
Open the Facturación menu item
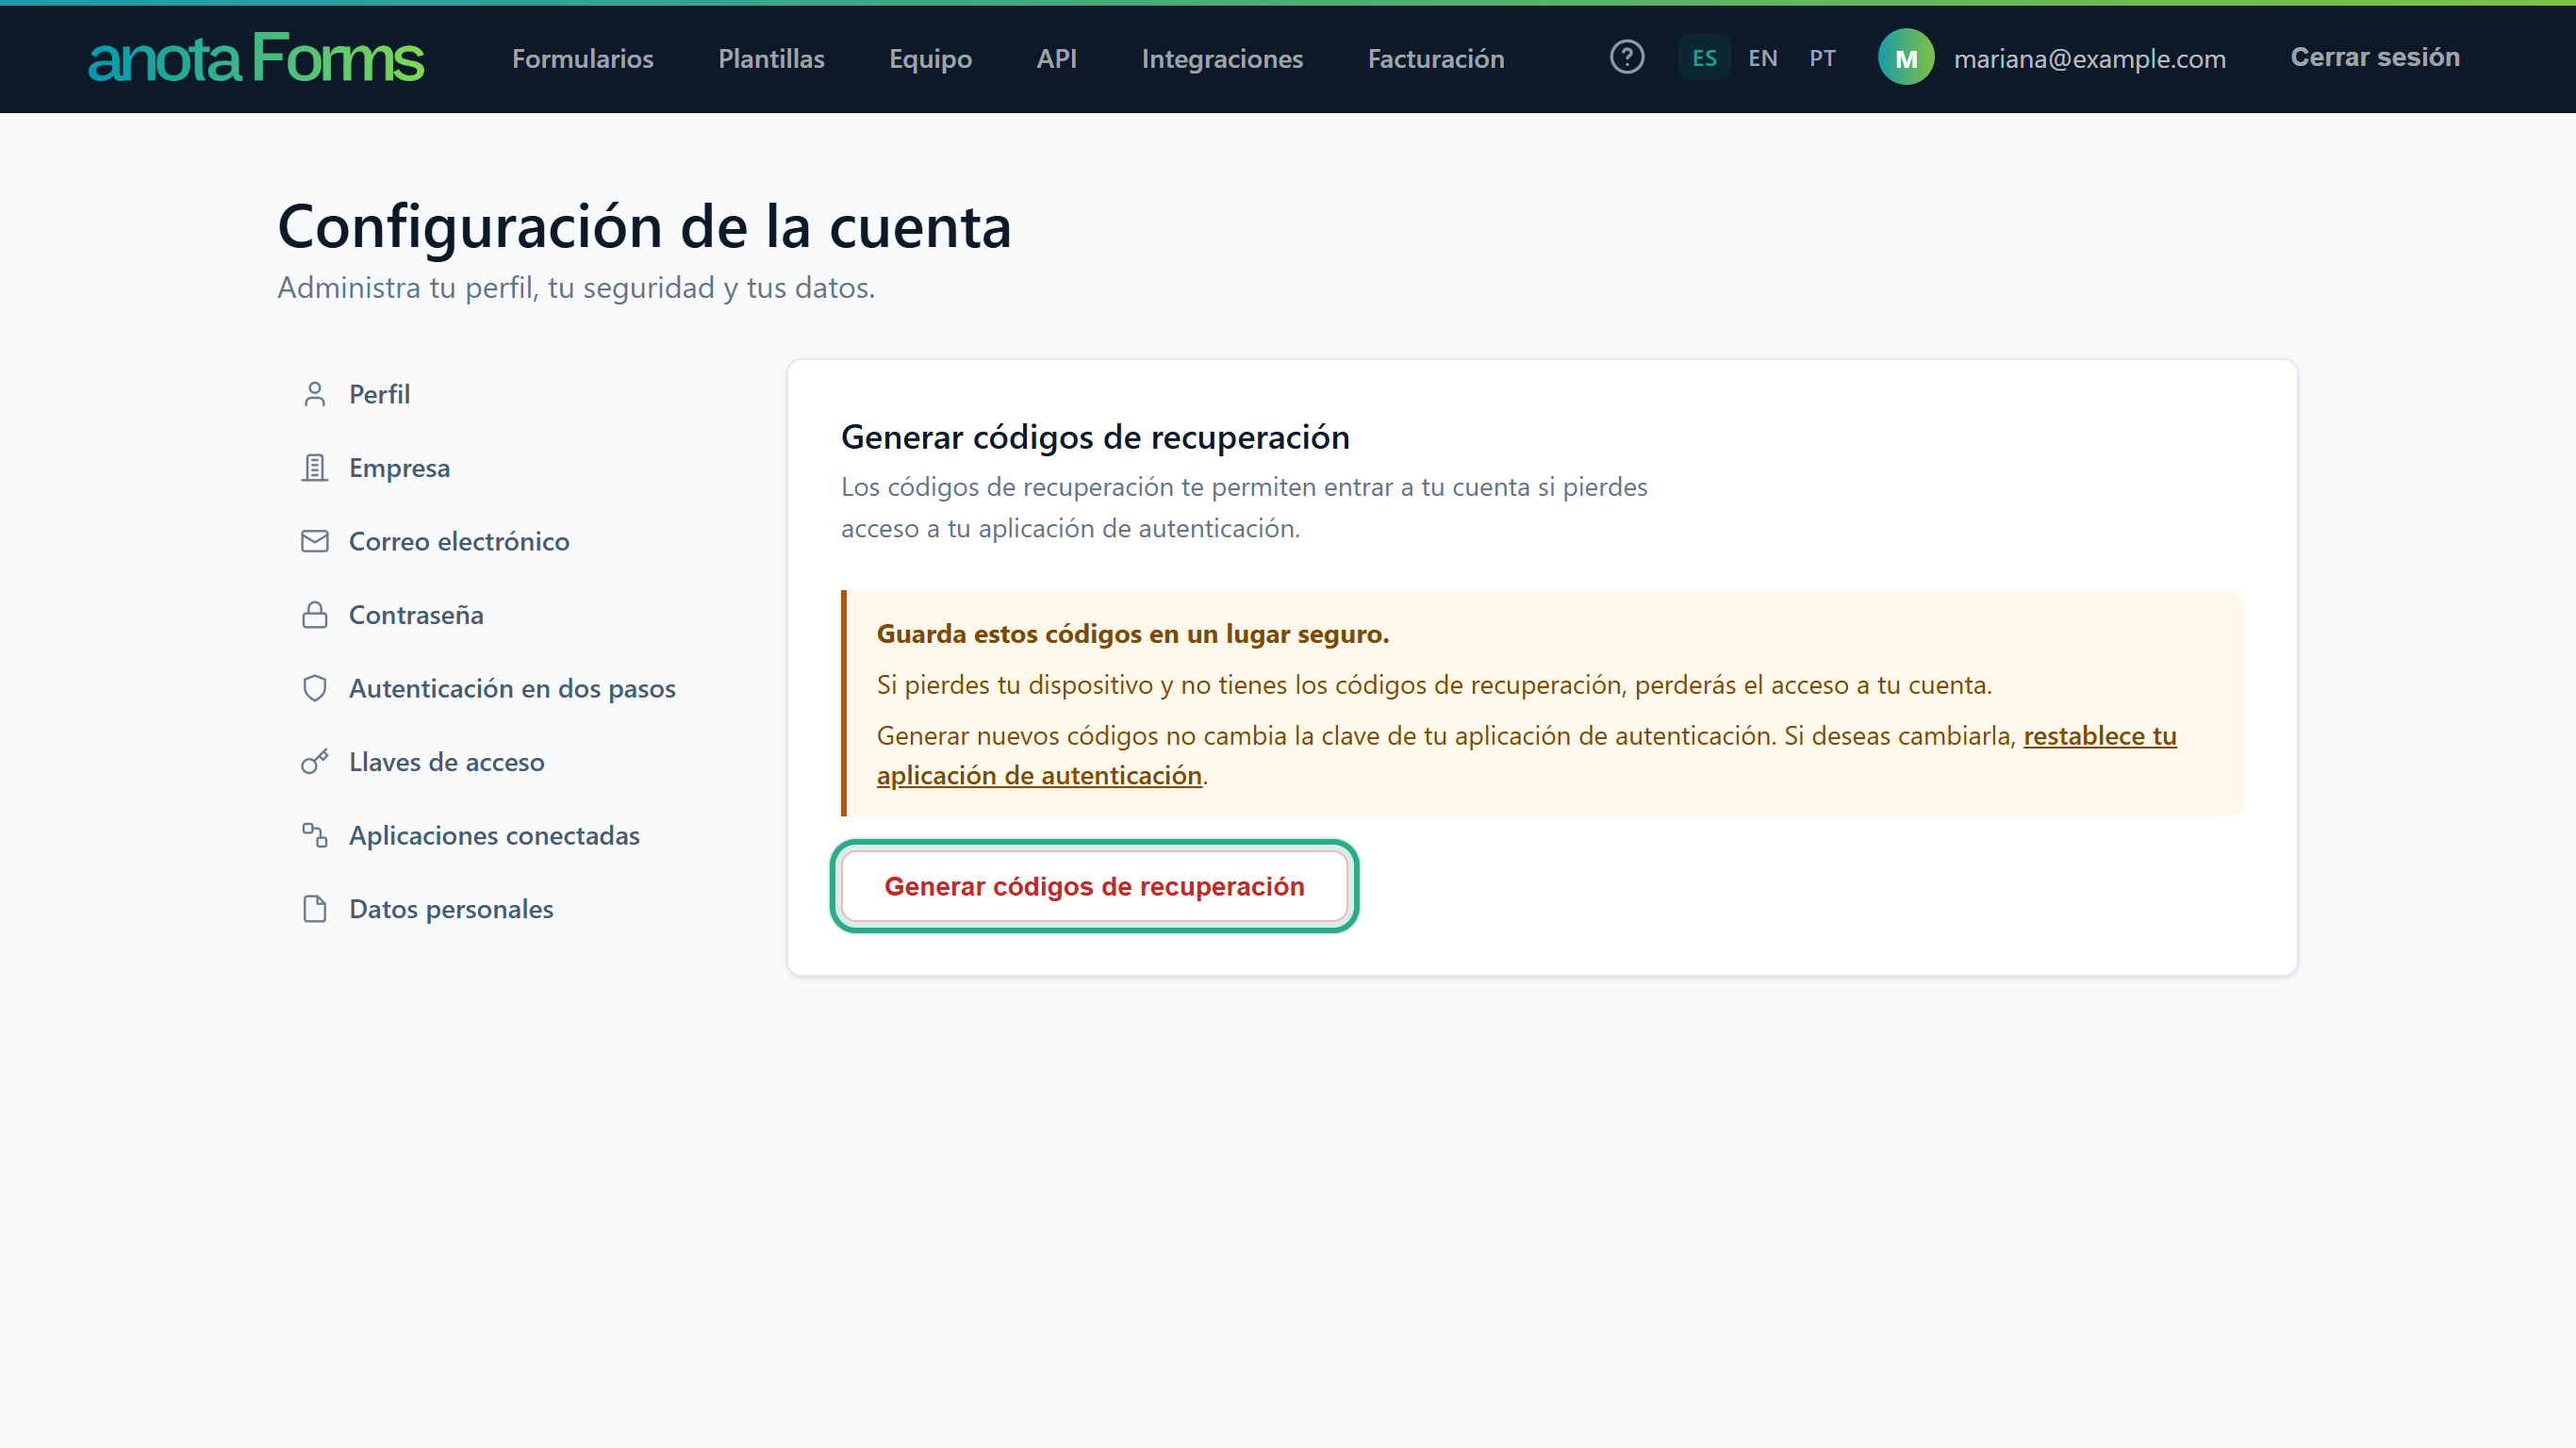coord(1436,58)
